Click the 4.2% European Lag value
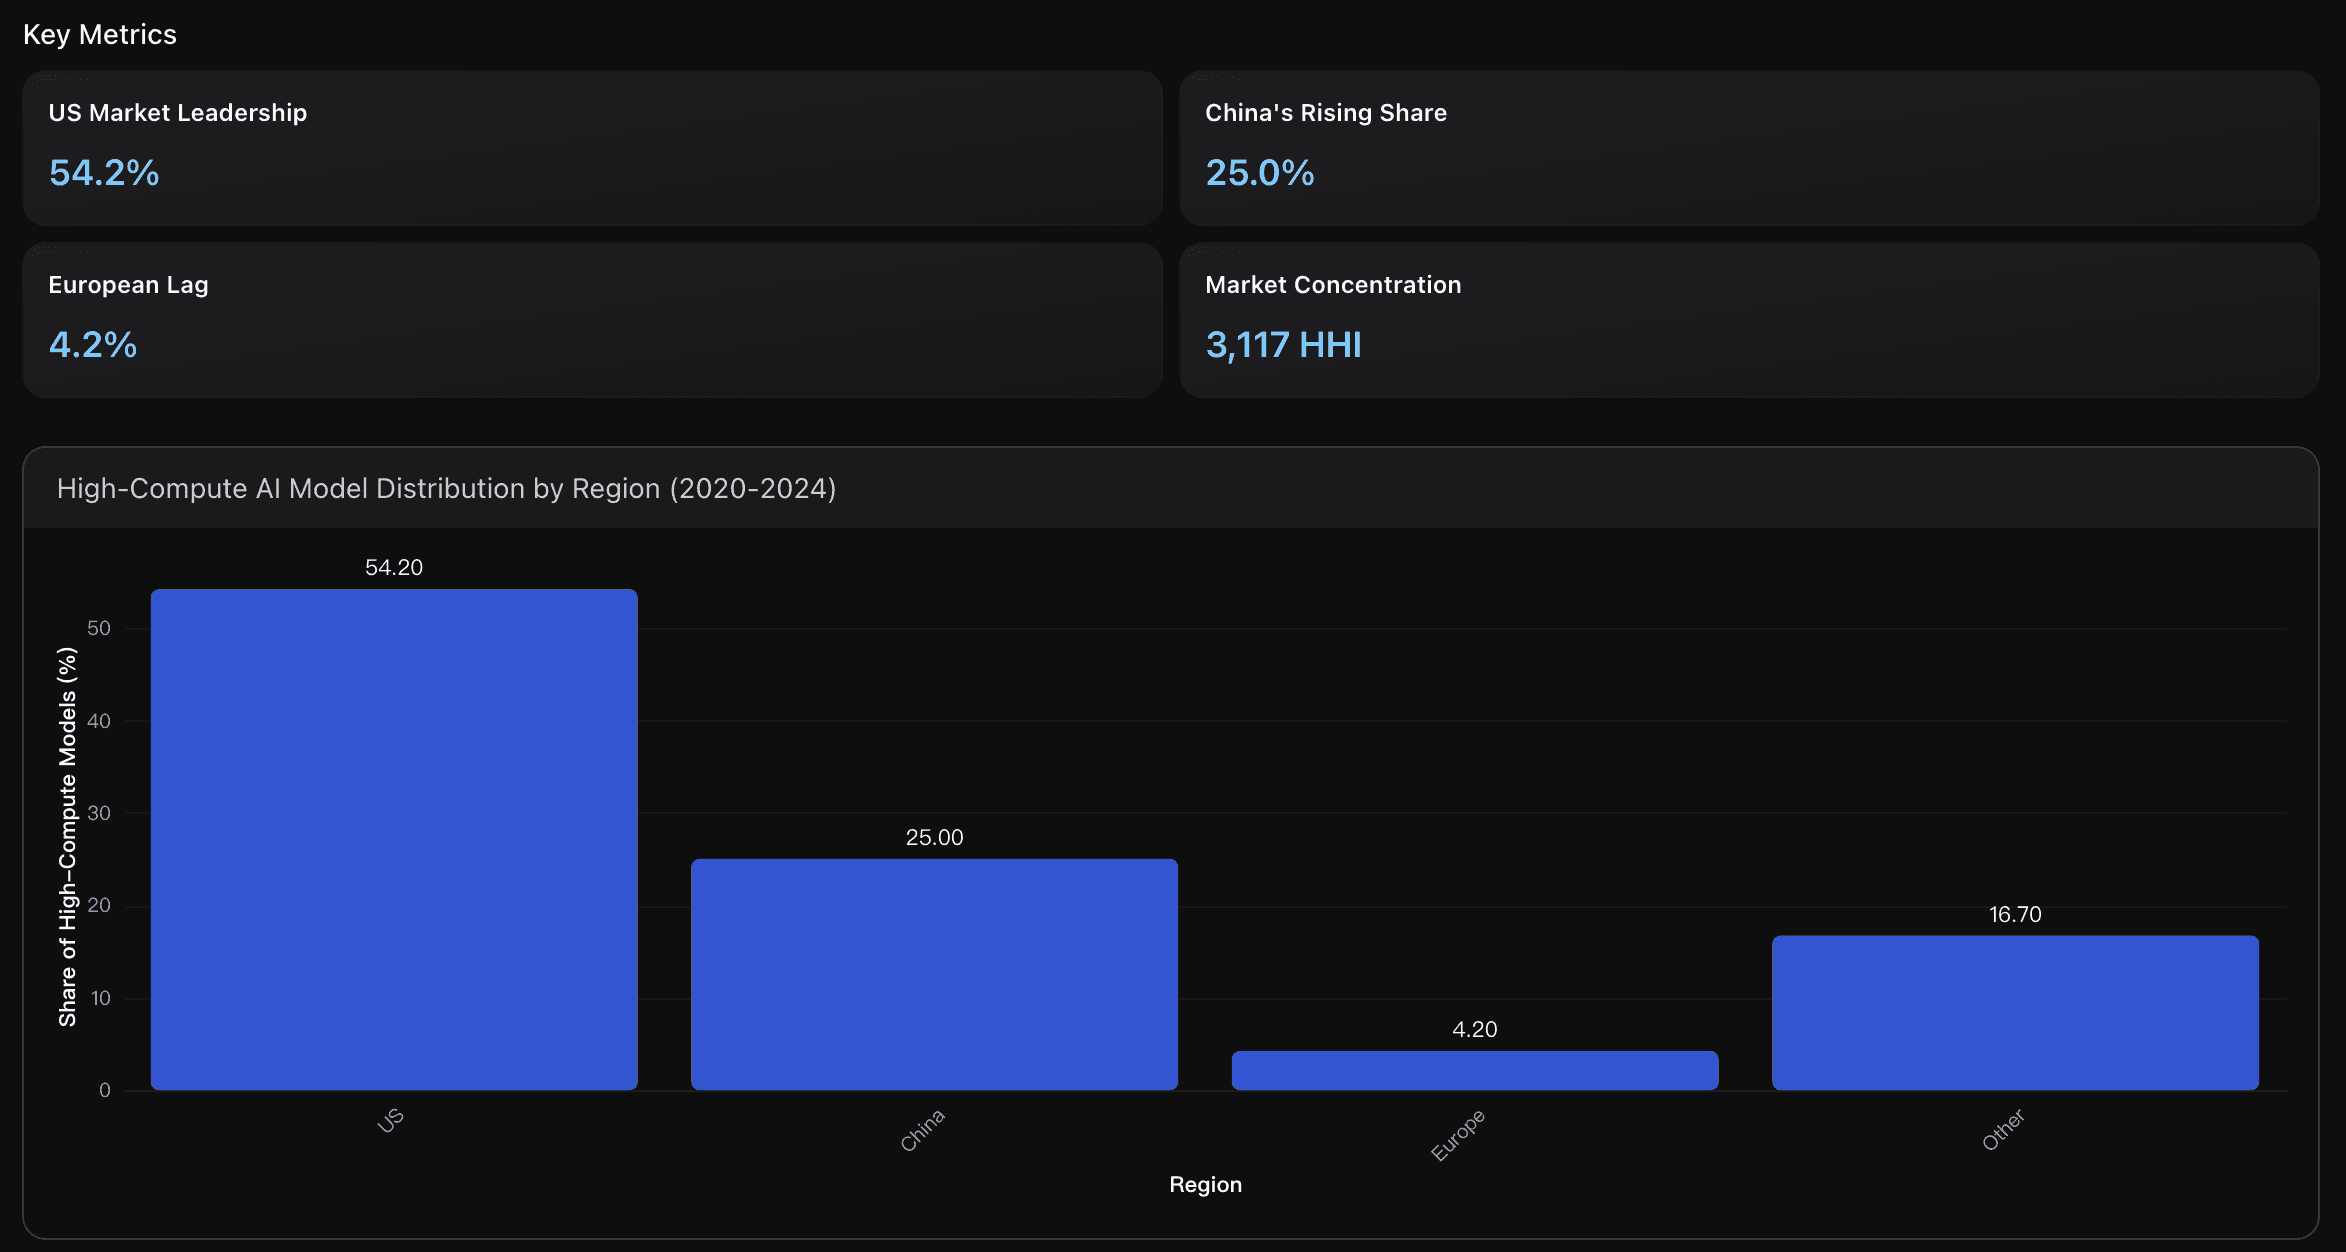The image size is (2346, 1252). pos(93,345)
